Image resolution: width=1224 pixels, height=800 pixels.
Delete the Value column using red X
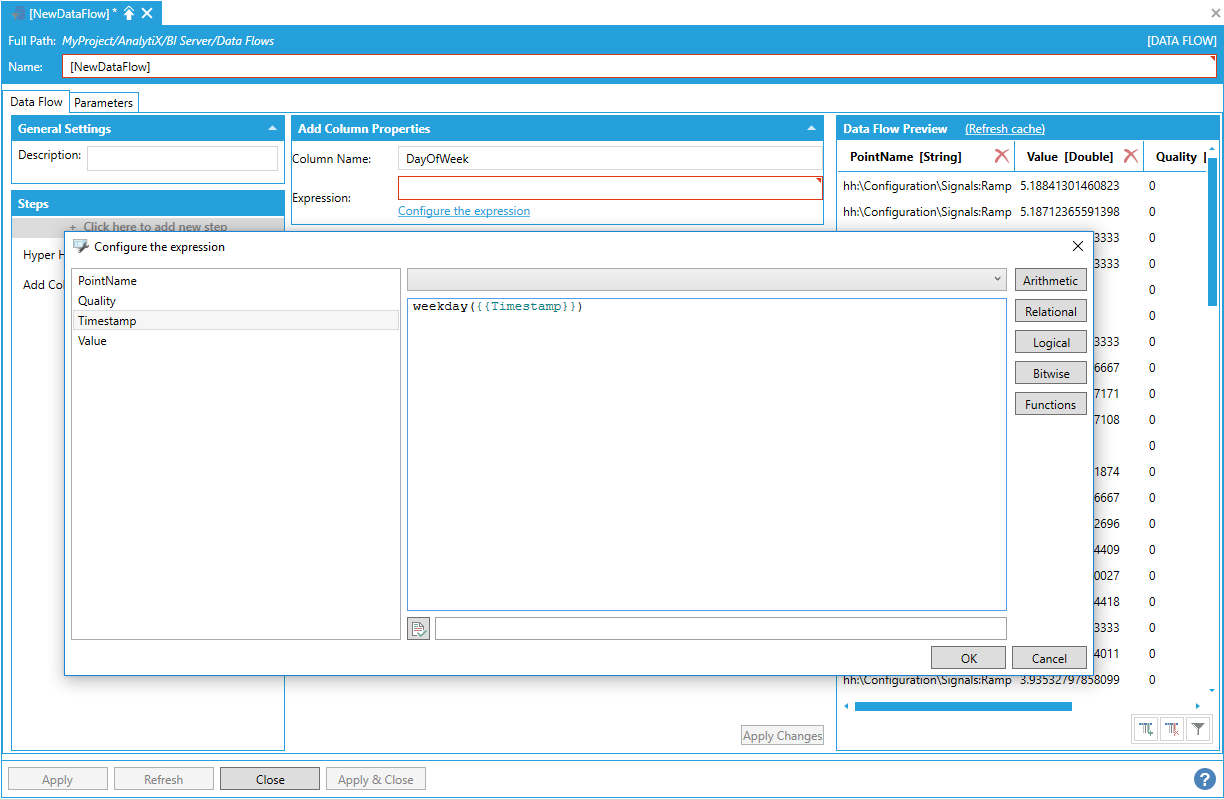(1130, 156)
